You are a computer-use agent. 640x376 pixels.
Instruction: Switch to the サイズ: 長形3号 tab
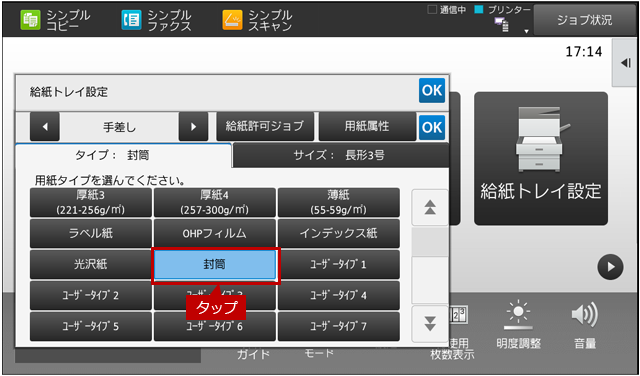click(x=340, y=156)
